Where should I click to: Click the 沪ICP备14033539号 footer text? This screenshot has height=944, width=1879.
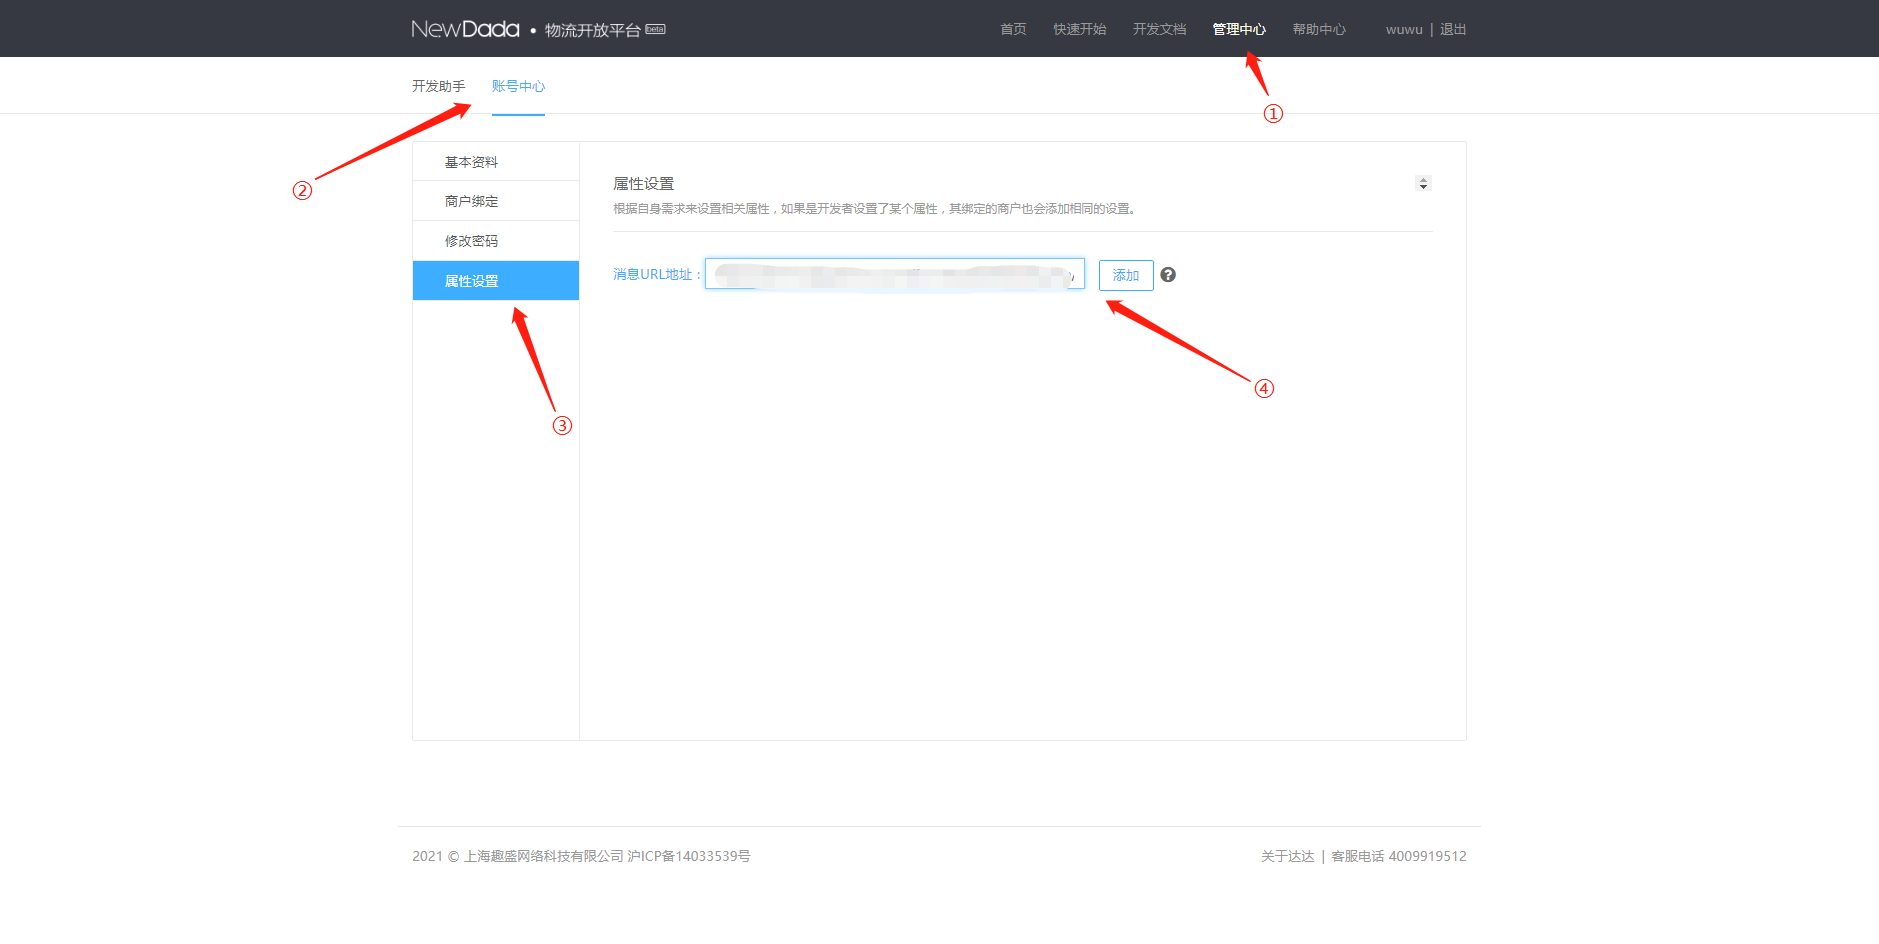(689, 856)
